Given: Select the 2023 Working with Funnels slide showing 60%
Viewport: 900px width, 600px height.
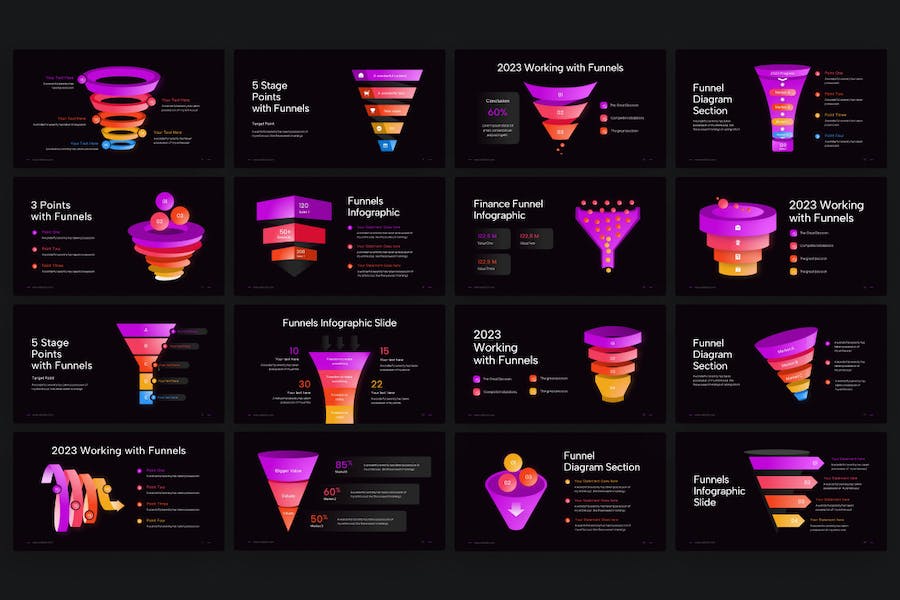Looking at the screenshot, I should click(x=560, y=109).
